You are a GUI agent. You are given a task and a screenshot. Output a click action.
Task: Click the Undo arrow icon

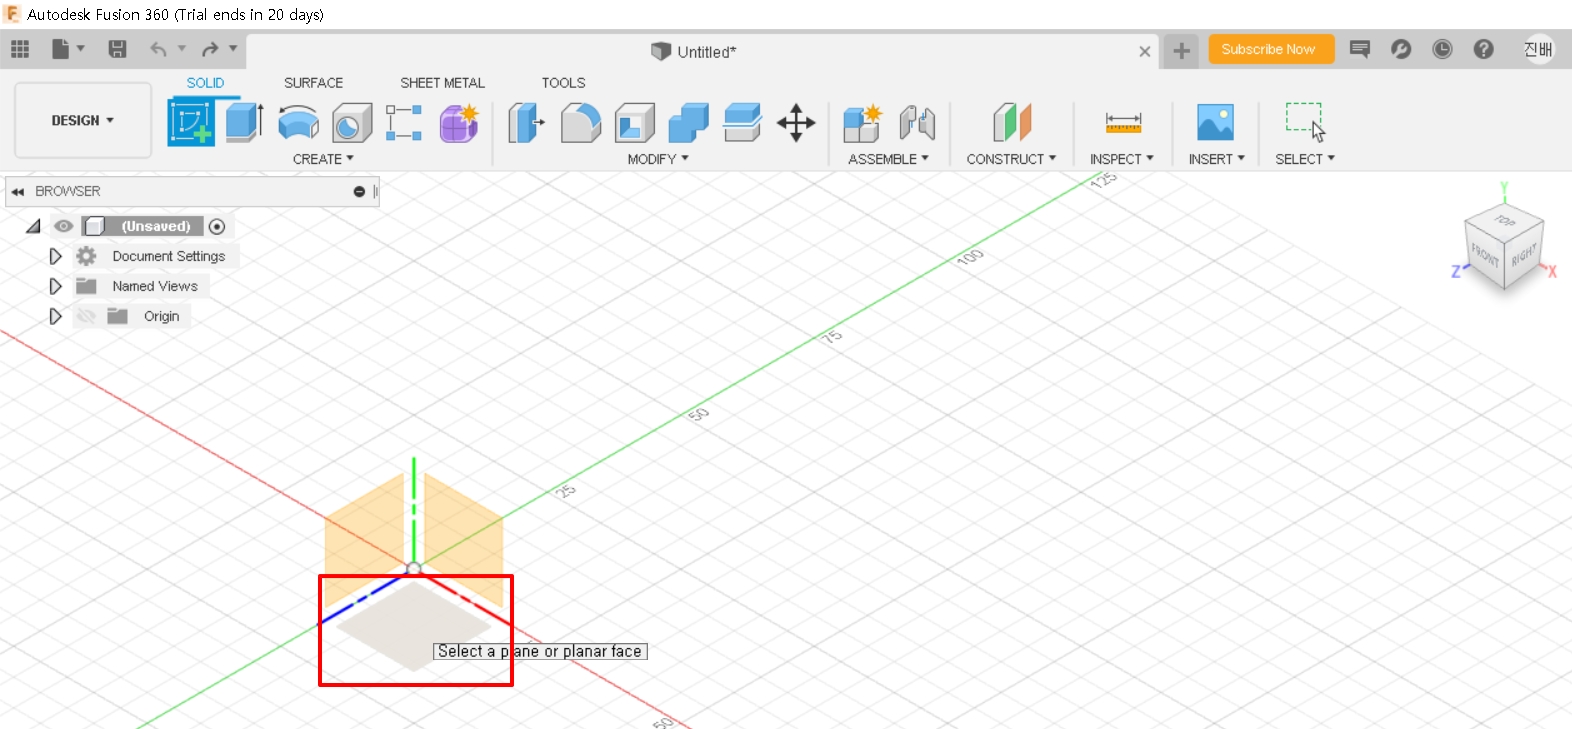click(x=158, y=49)
